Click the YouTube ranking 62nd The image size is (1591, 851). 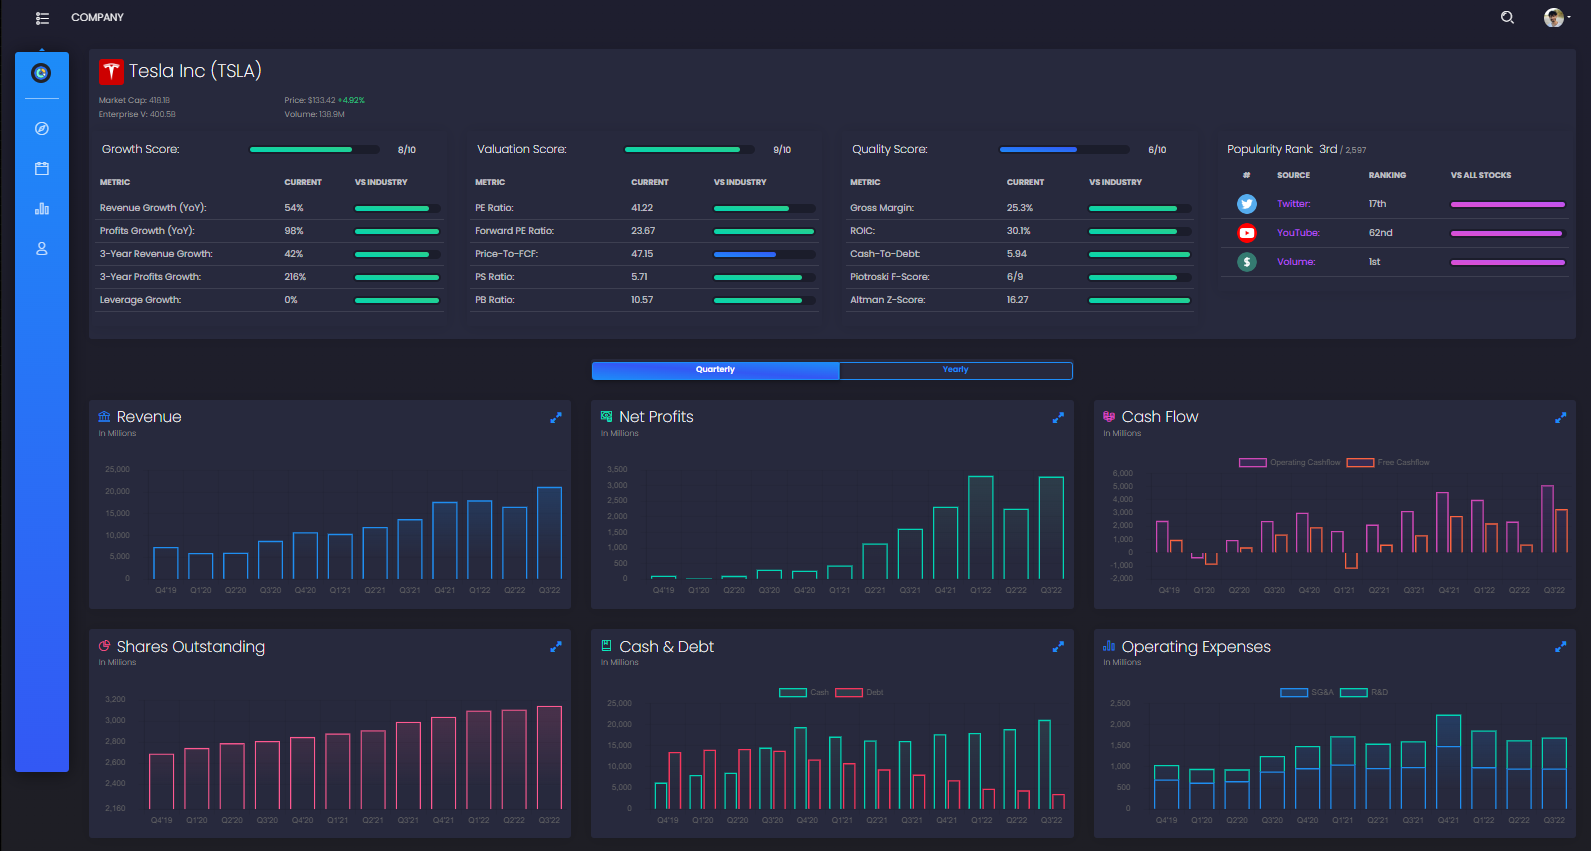point(1381,233)
